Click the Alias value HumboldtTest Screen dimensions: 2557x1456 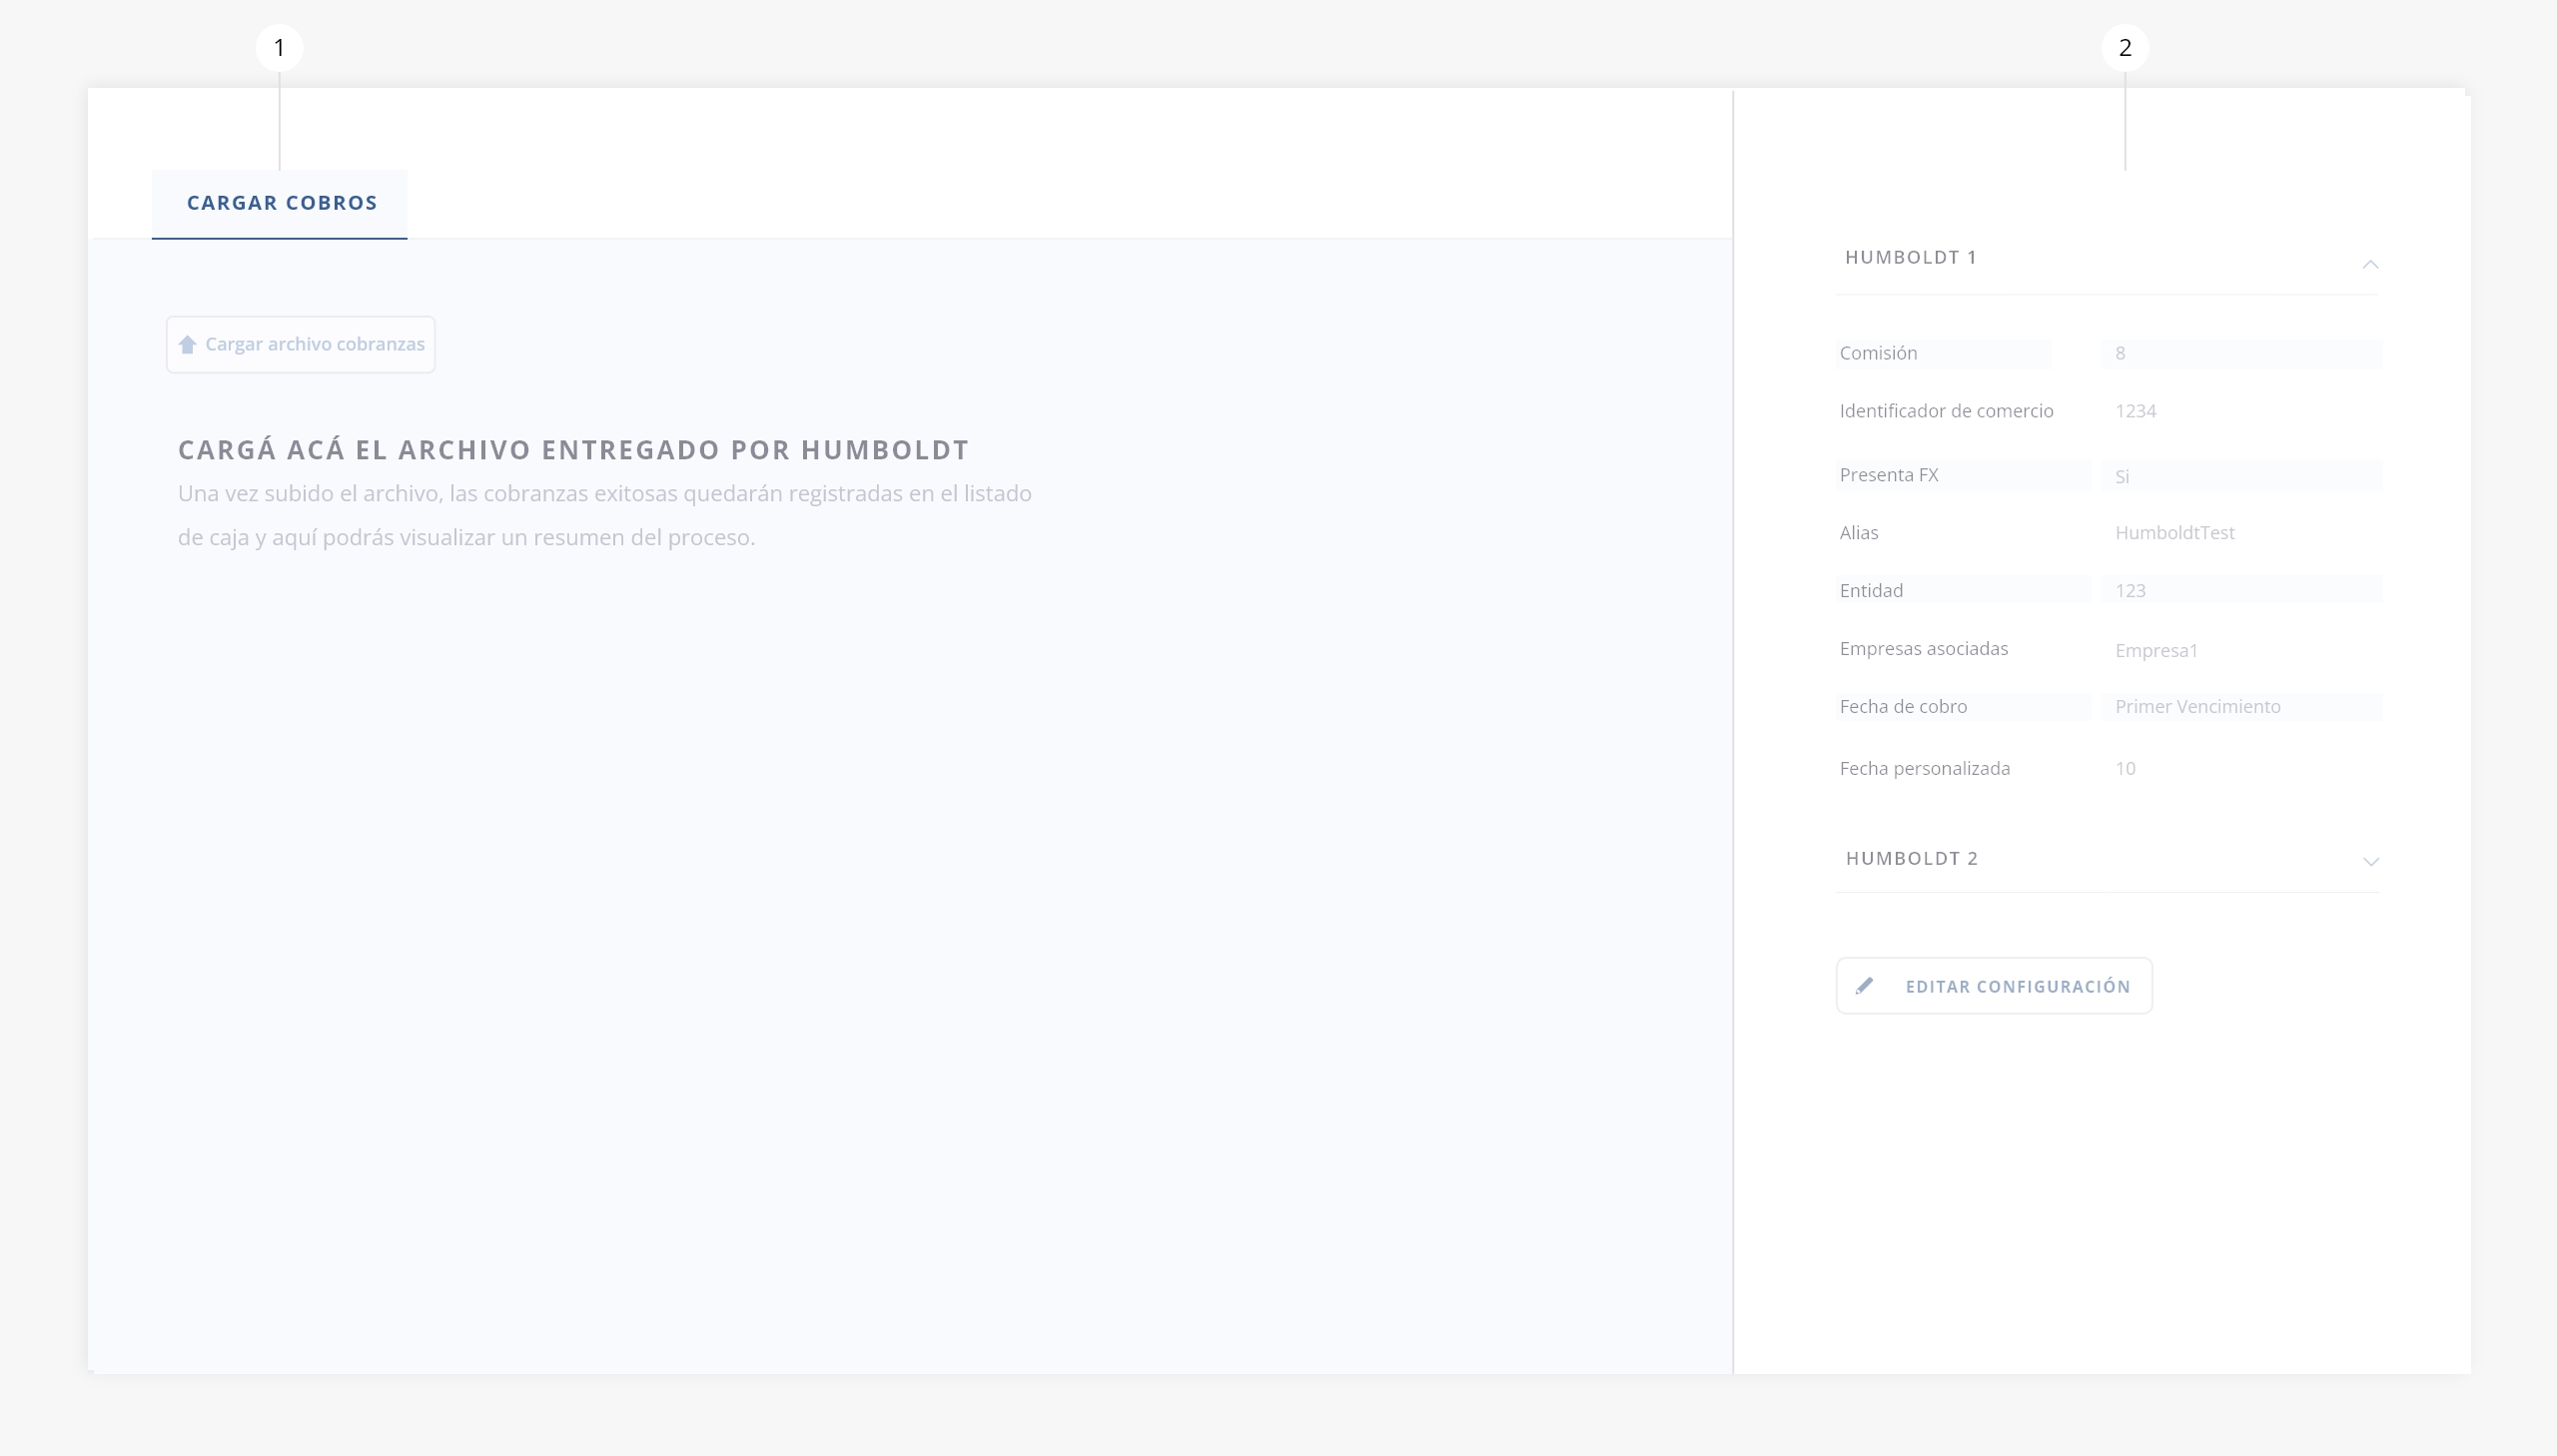[2174, 533]
